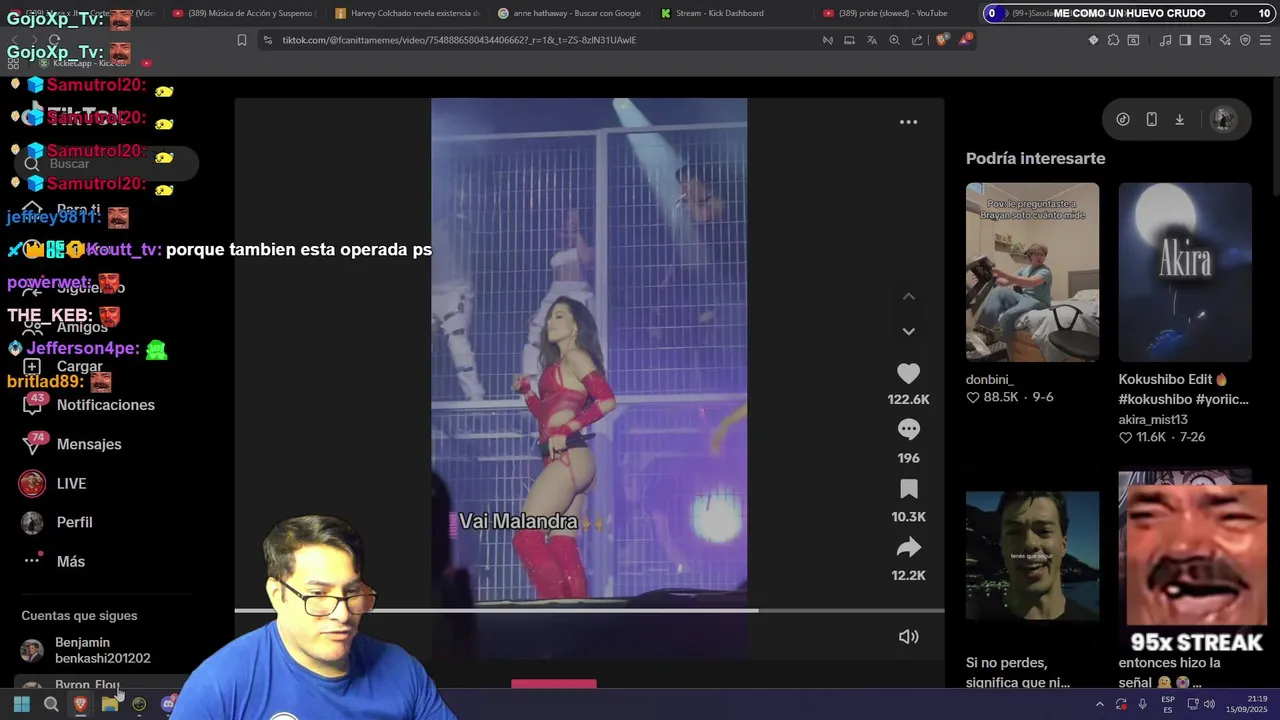Click the microphone icon in system tray
Viewport: 1280px width, 720px height.
tap(1143, 704)
